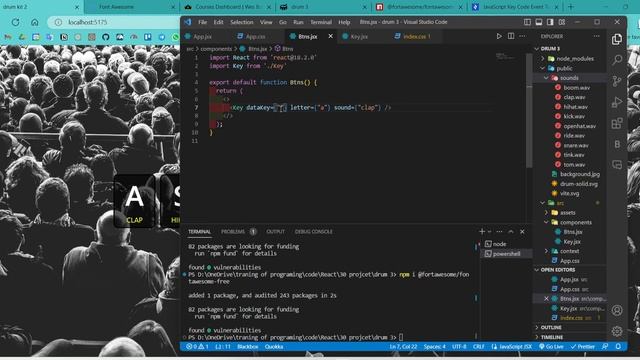The height and width of the screenshot is (360, 640).
Task: Expand the context folder
Action: [569, 251]
